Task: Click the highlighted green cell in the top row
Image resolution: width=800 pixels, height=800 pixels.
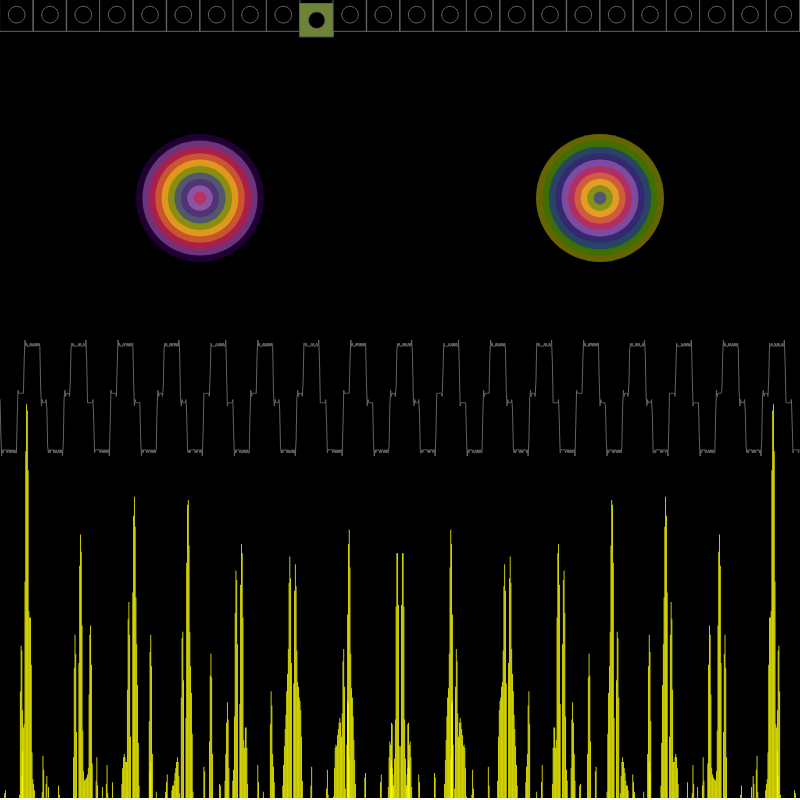Action: (x=316, y=20)
